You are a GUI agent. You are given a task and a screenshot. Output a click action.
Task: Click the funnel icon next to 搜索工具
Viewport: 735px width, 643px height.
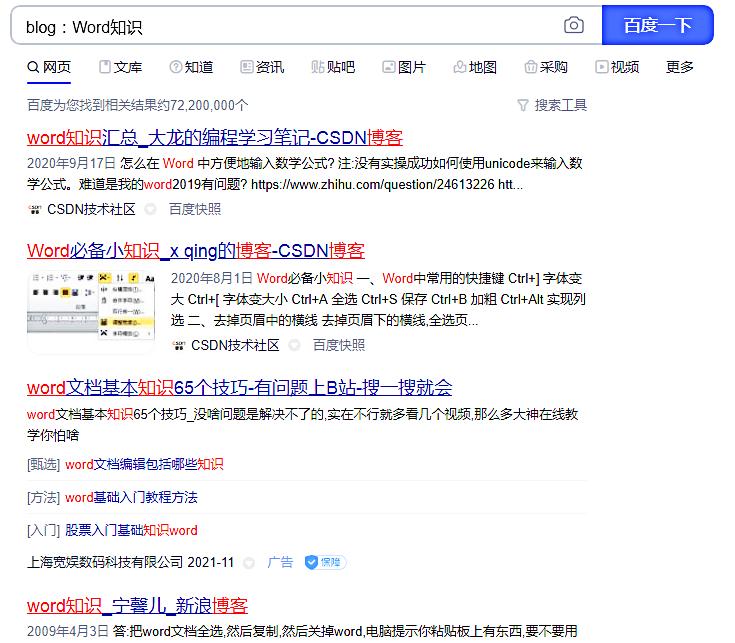pyautogui.click(x=523, y=105)
